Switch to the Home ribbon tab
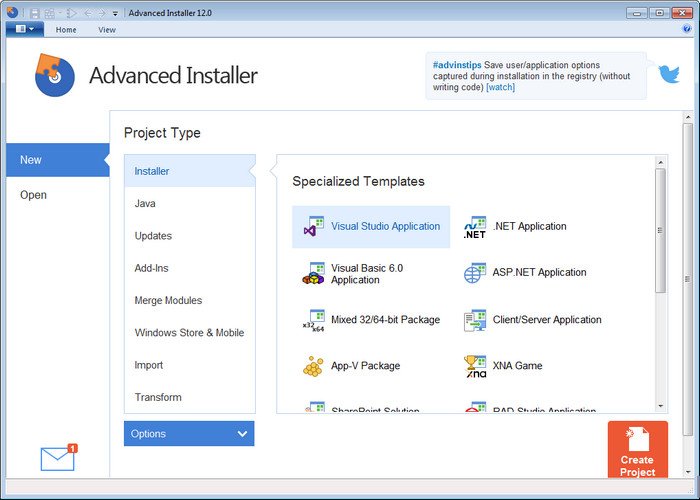700x500 pixels. (66, 29)
